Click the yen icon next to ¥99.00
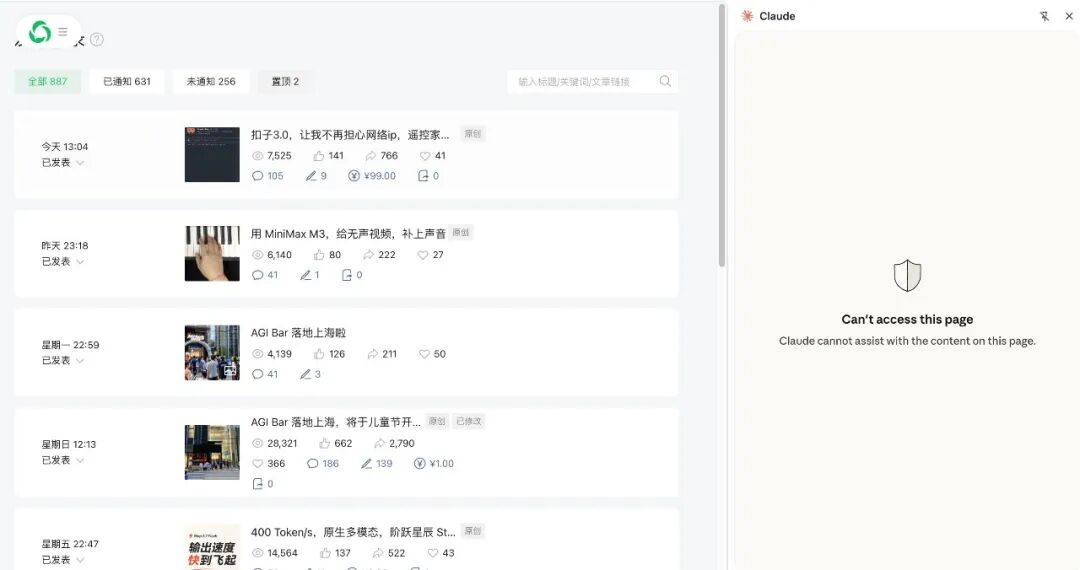The height and width of the screenshot is (570, 1080). 353,176
